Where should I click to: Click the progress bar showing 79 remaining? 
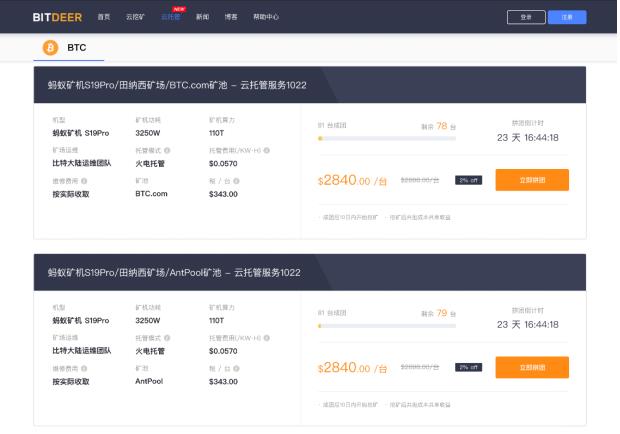pos(387,326)
